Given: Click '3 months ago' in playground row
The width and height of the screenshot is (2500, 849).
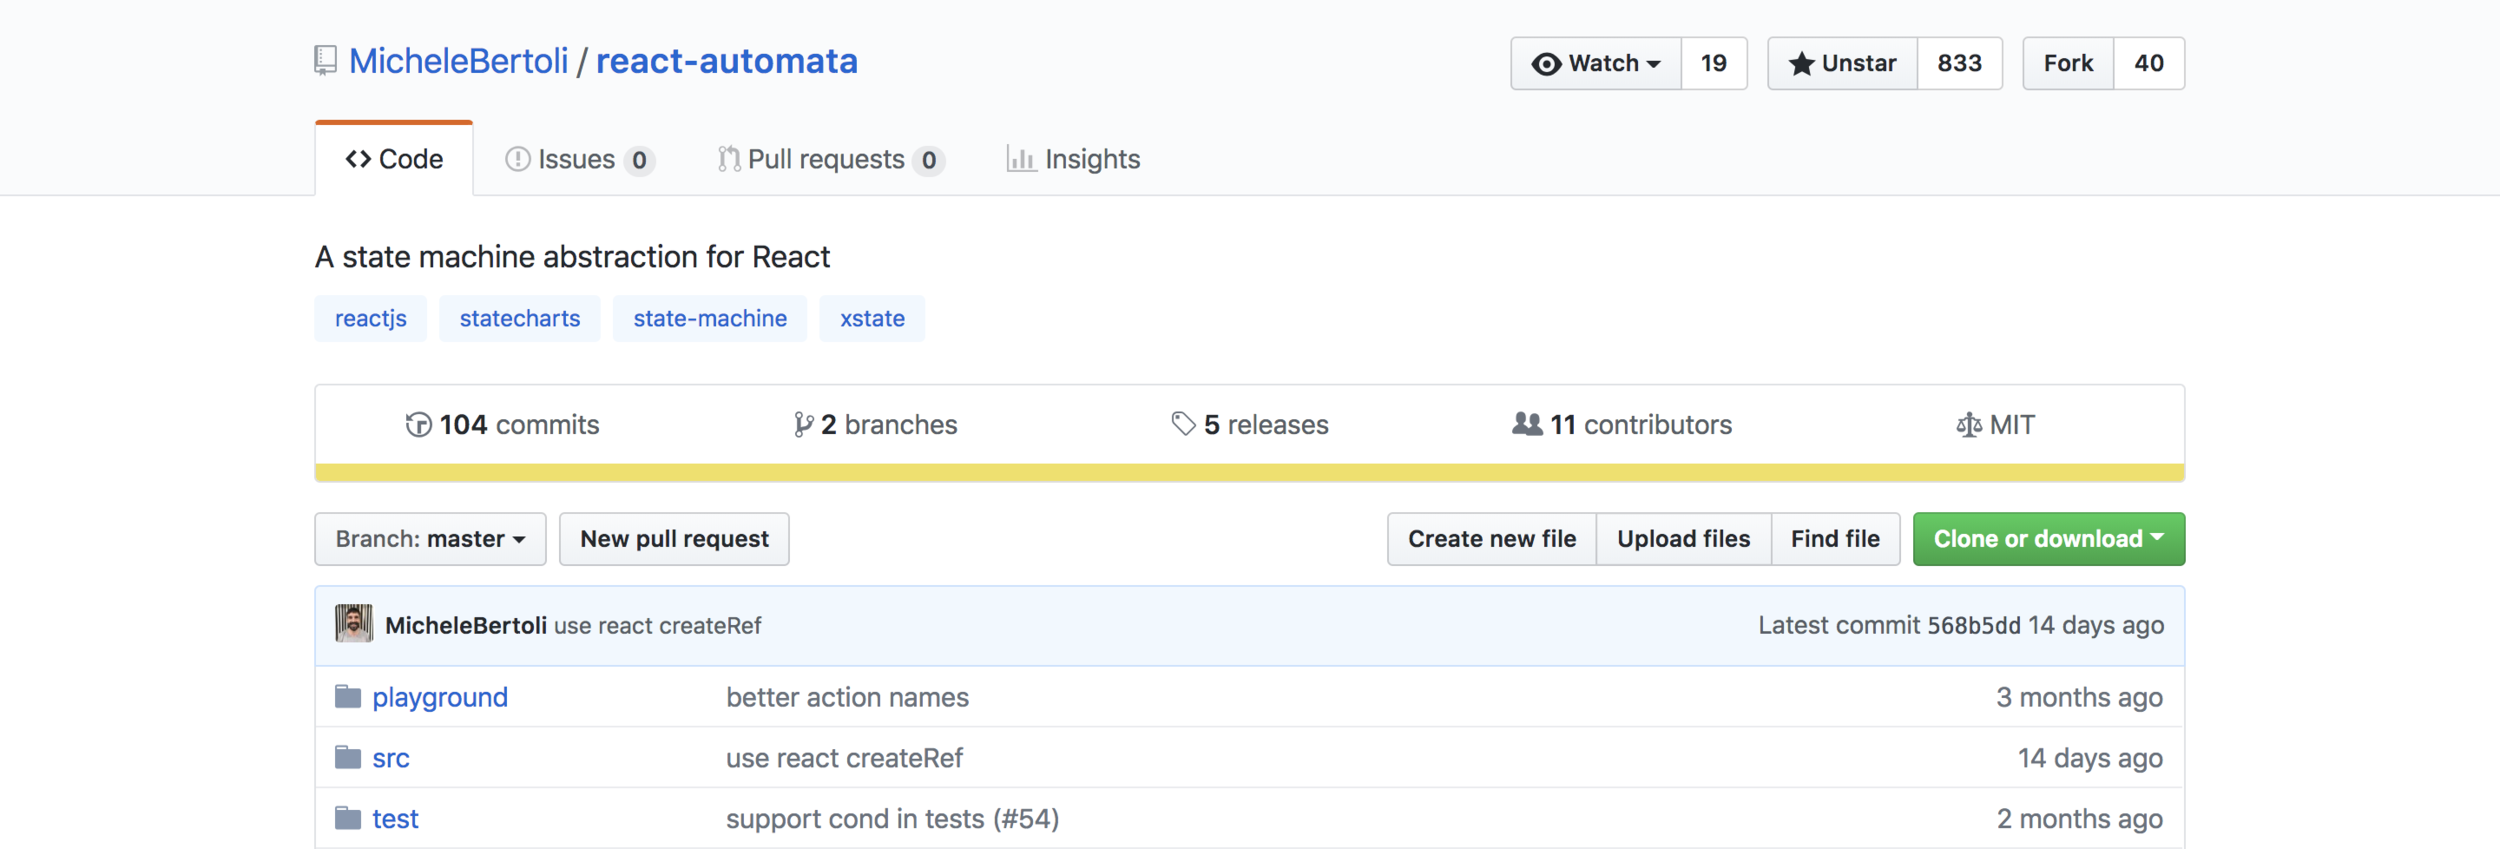Looking at the screenshot, I should click(x=2079, y=697).
